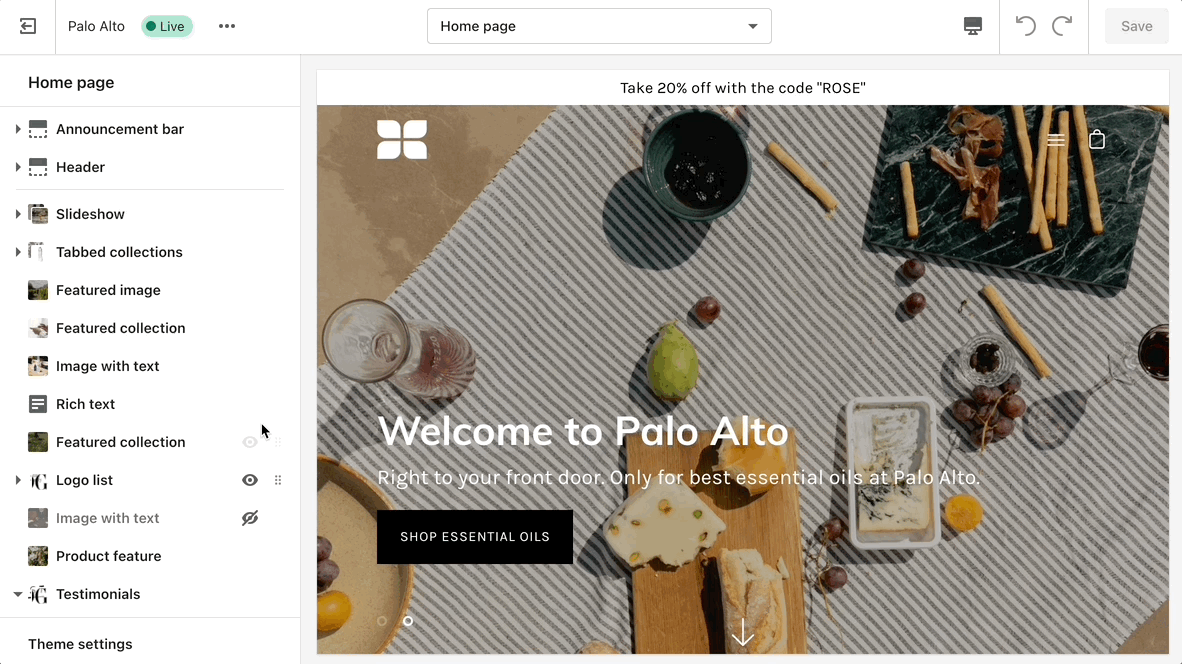Open the Home page template dropdown
The width and height of the screenshot is (1182, 664).
pyautogui.click(x=599, y=26)
